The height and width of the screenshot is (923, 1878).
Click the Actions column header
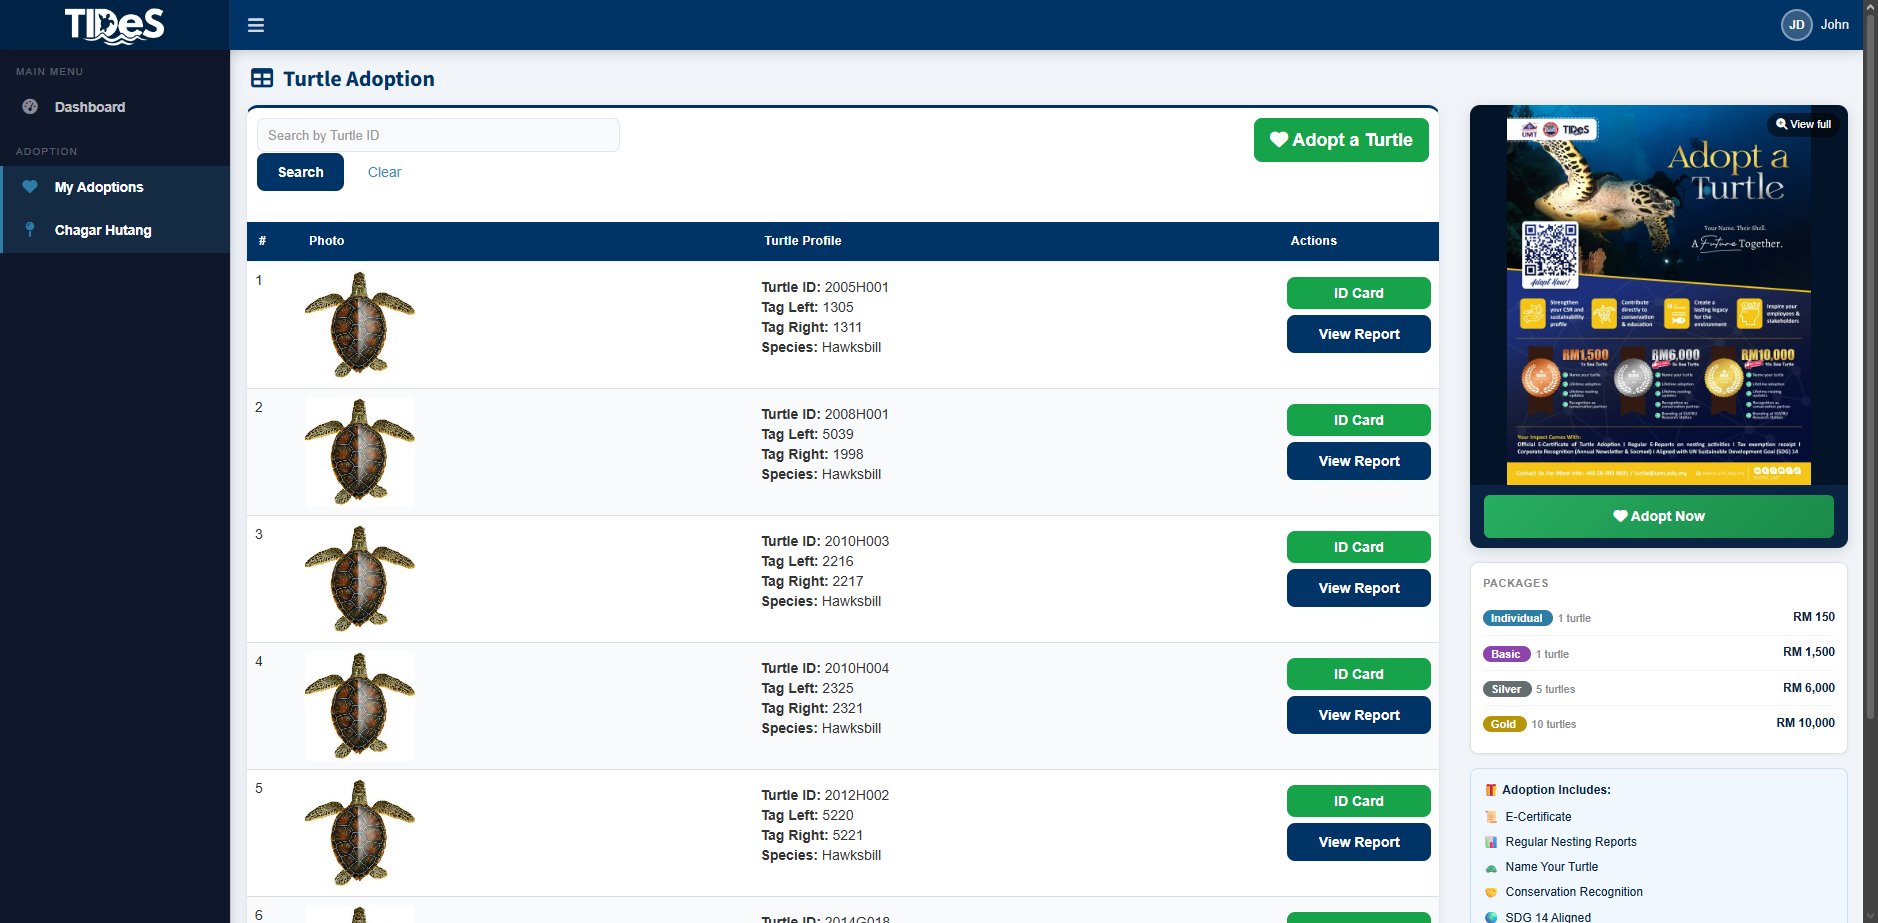[x=1313, y=241]
